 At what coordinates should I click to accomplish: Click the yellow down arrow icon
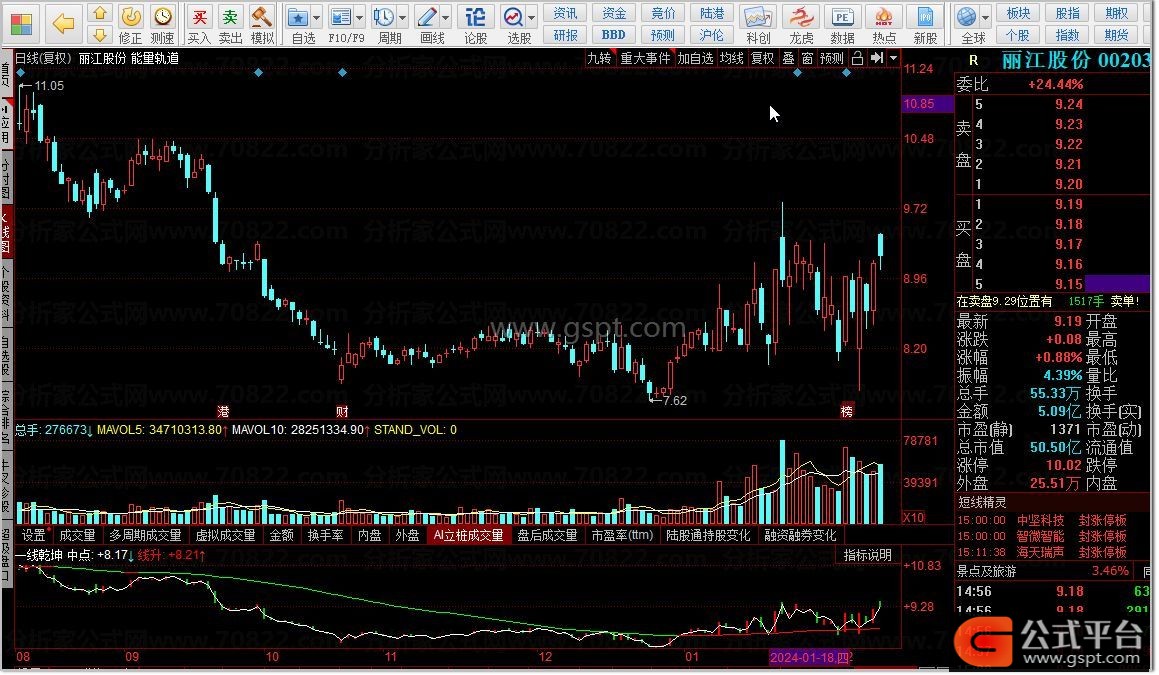tap(100, 35)
